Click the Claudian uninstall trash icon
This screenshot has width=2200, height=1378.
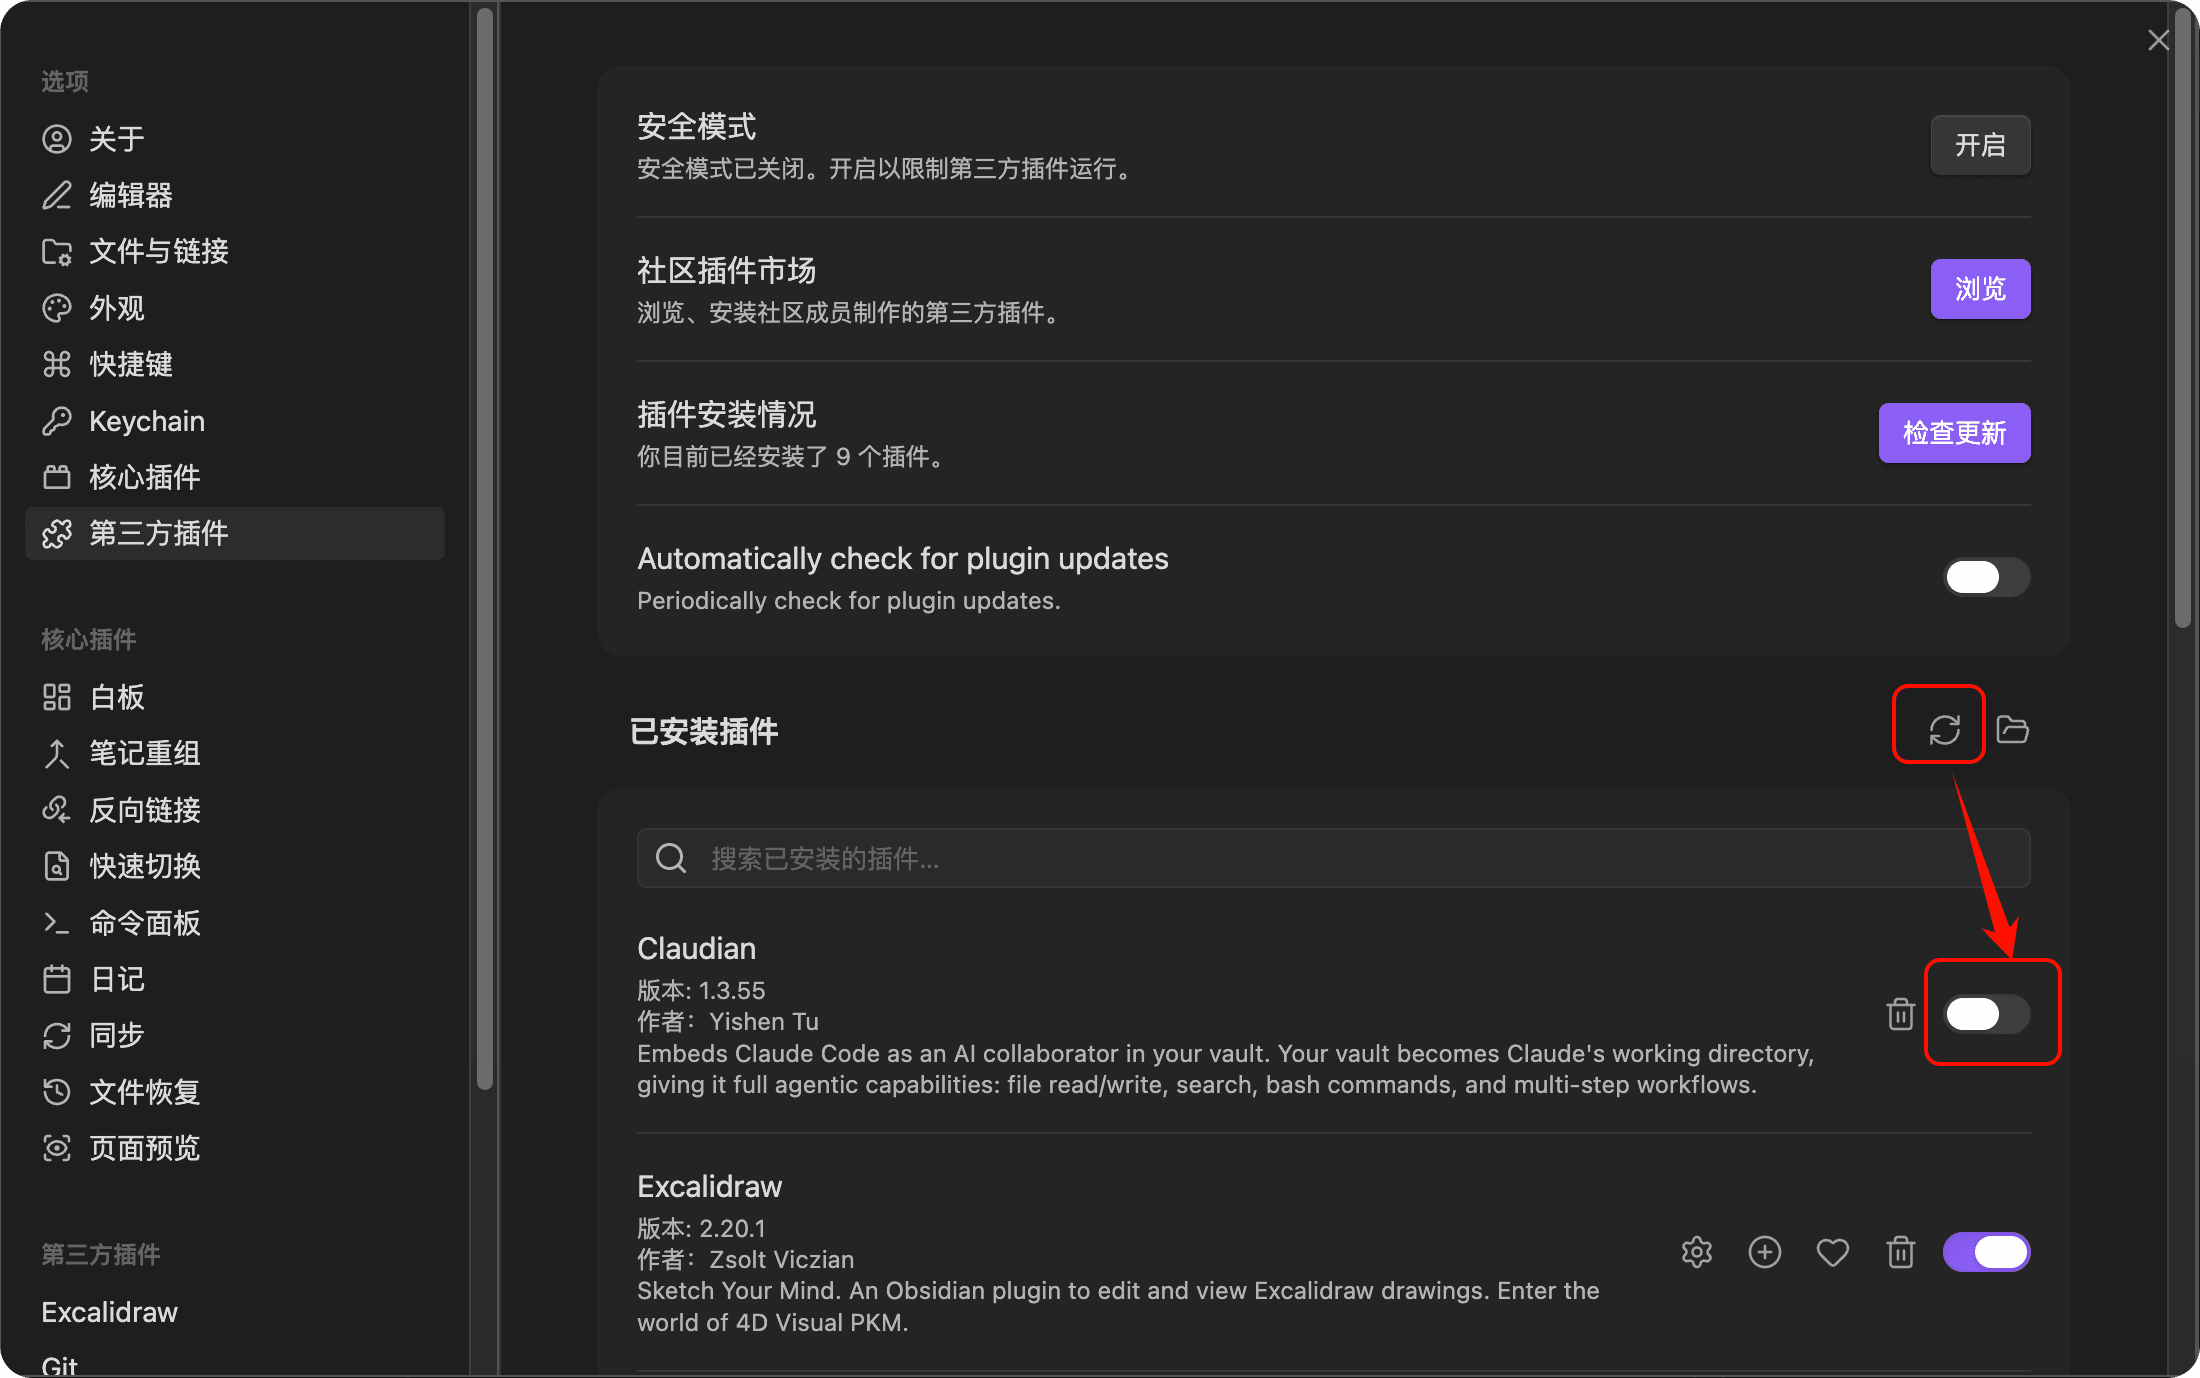(1900, 1014)
